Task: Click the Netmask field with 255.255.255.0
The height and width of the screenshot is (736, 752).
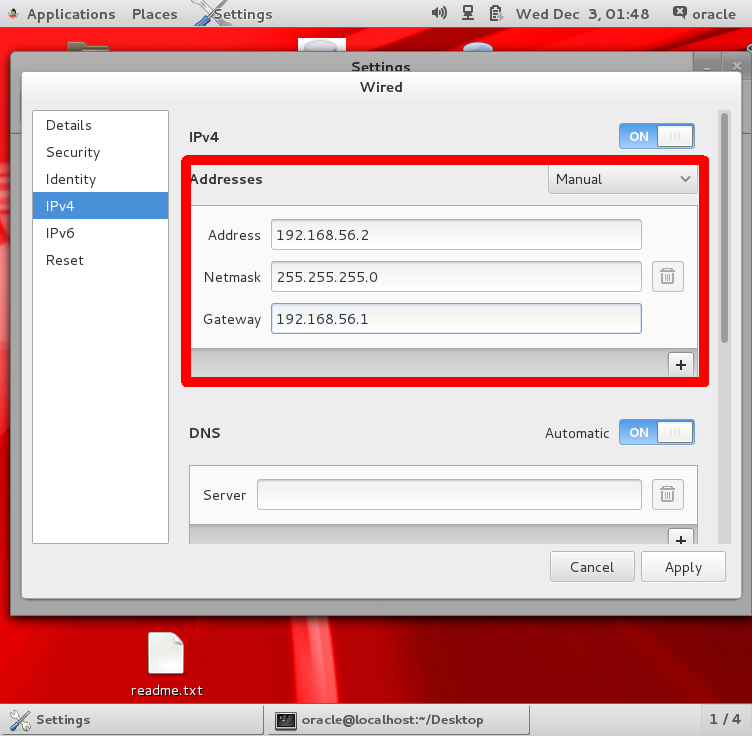Action: [456, 276]
